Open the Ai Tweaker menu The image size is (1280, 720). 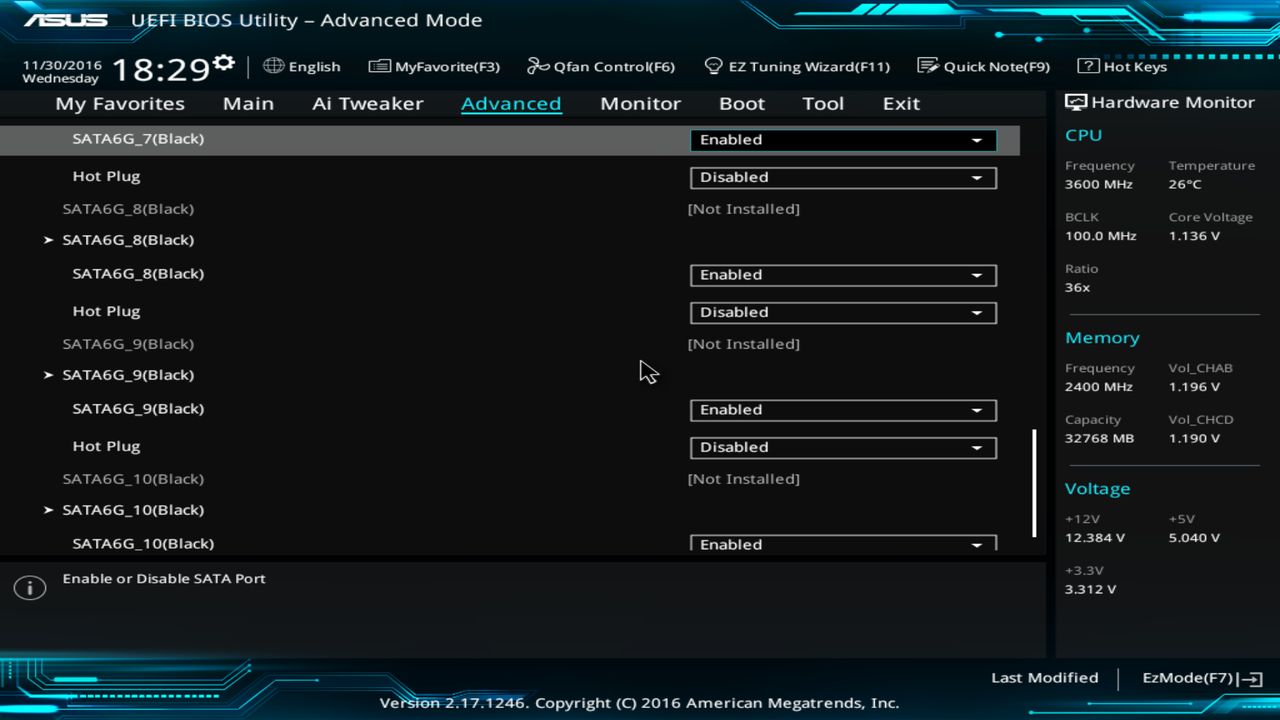pyautogui.click(x=367, y=103)
